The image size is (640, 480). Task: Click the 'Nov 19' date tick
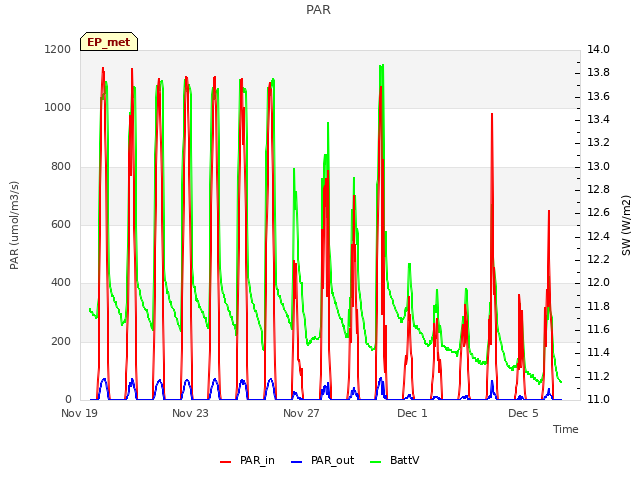click(79, 413)
